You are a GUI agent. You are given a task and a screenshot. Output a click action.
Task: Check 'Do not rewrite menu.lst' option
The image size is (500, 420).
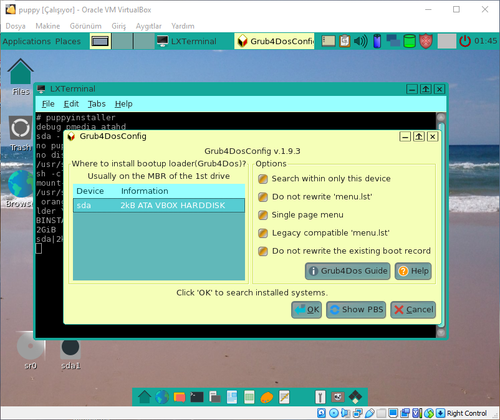coord(263,197)
